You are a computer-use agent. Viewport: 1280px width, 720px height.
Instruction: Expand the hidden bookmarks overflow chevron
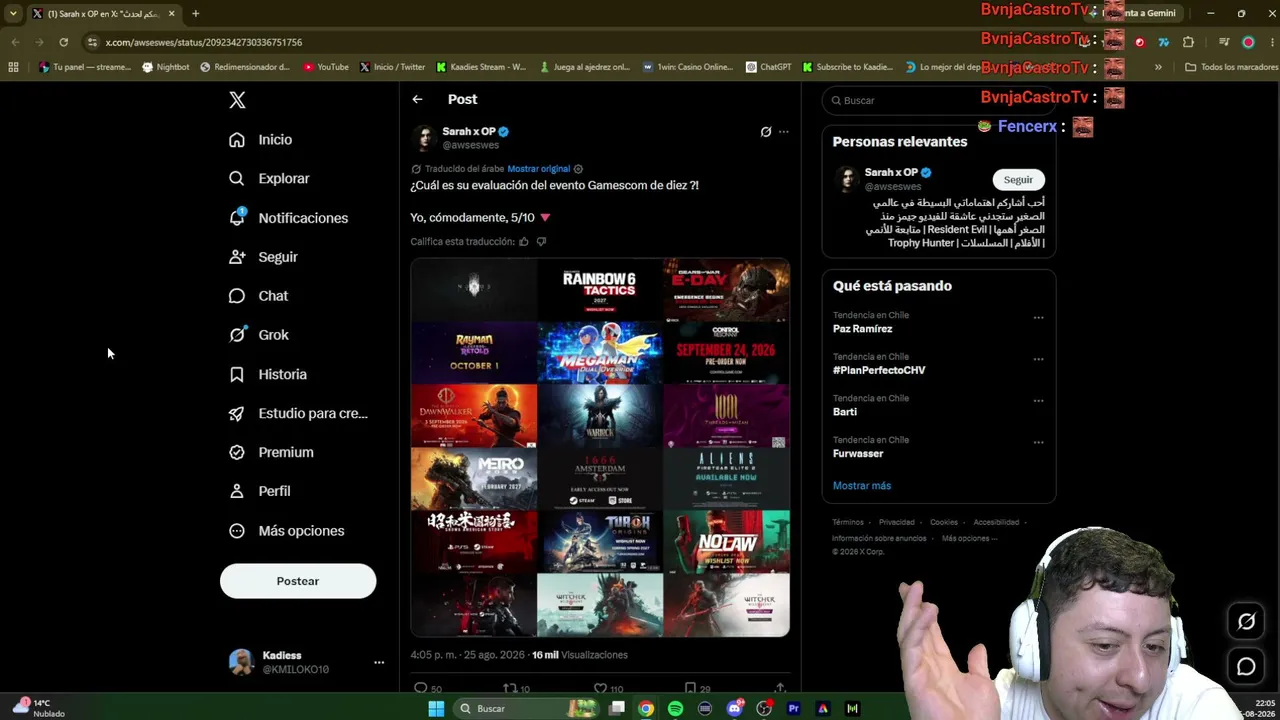(x=1158, y=67)
